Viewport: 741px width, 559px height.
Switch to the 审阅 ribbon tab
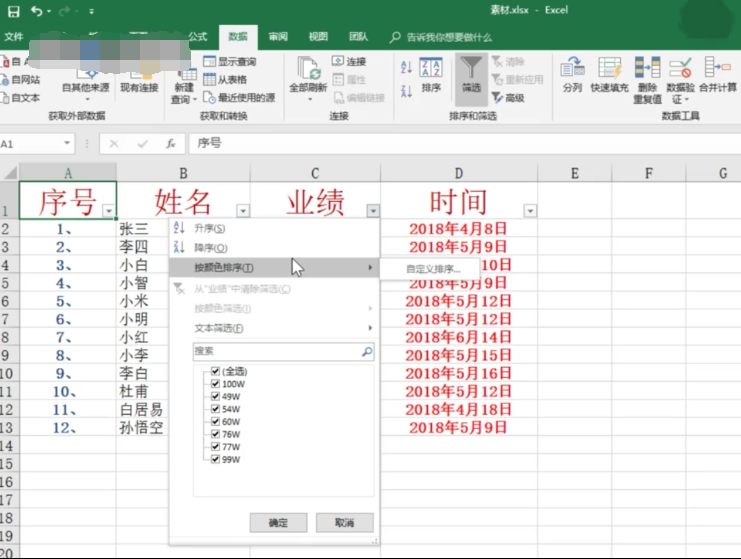click(x=278, y=37)
